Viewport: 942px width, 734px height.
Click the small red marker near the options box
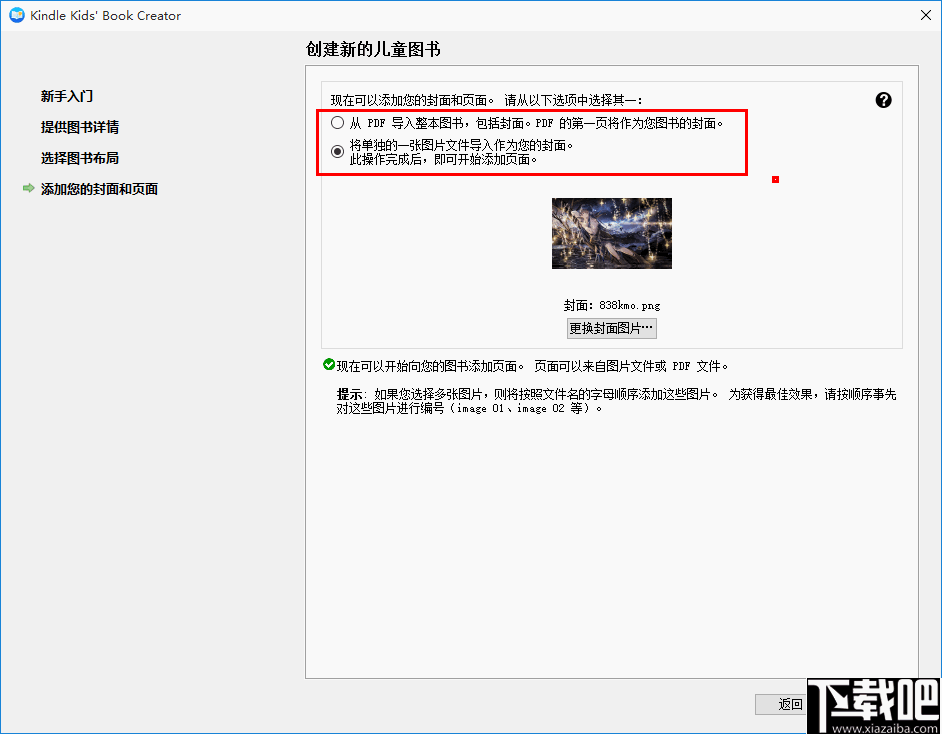(x=775, y=177)
